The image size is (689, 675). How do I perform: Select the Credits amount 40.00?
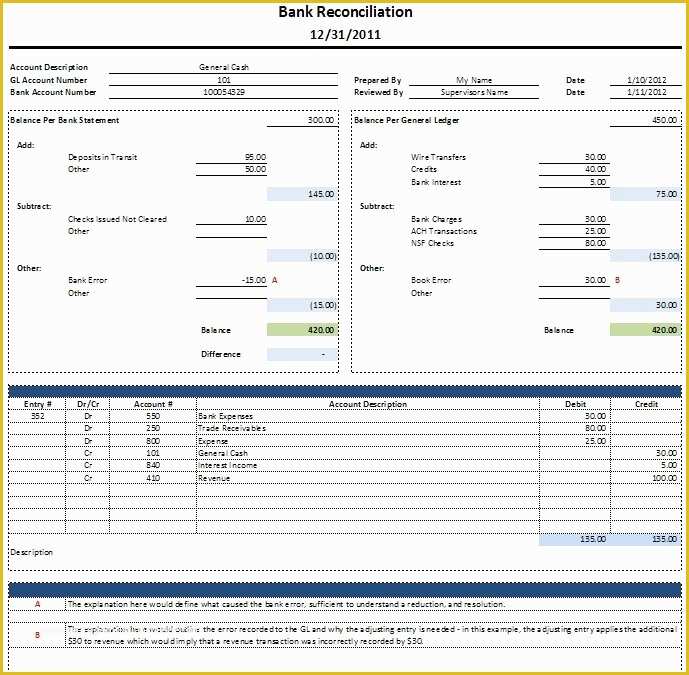click(574, 169)
